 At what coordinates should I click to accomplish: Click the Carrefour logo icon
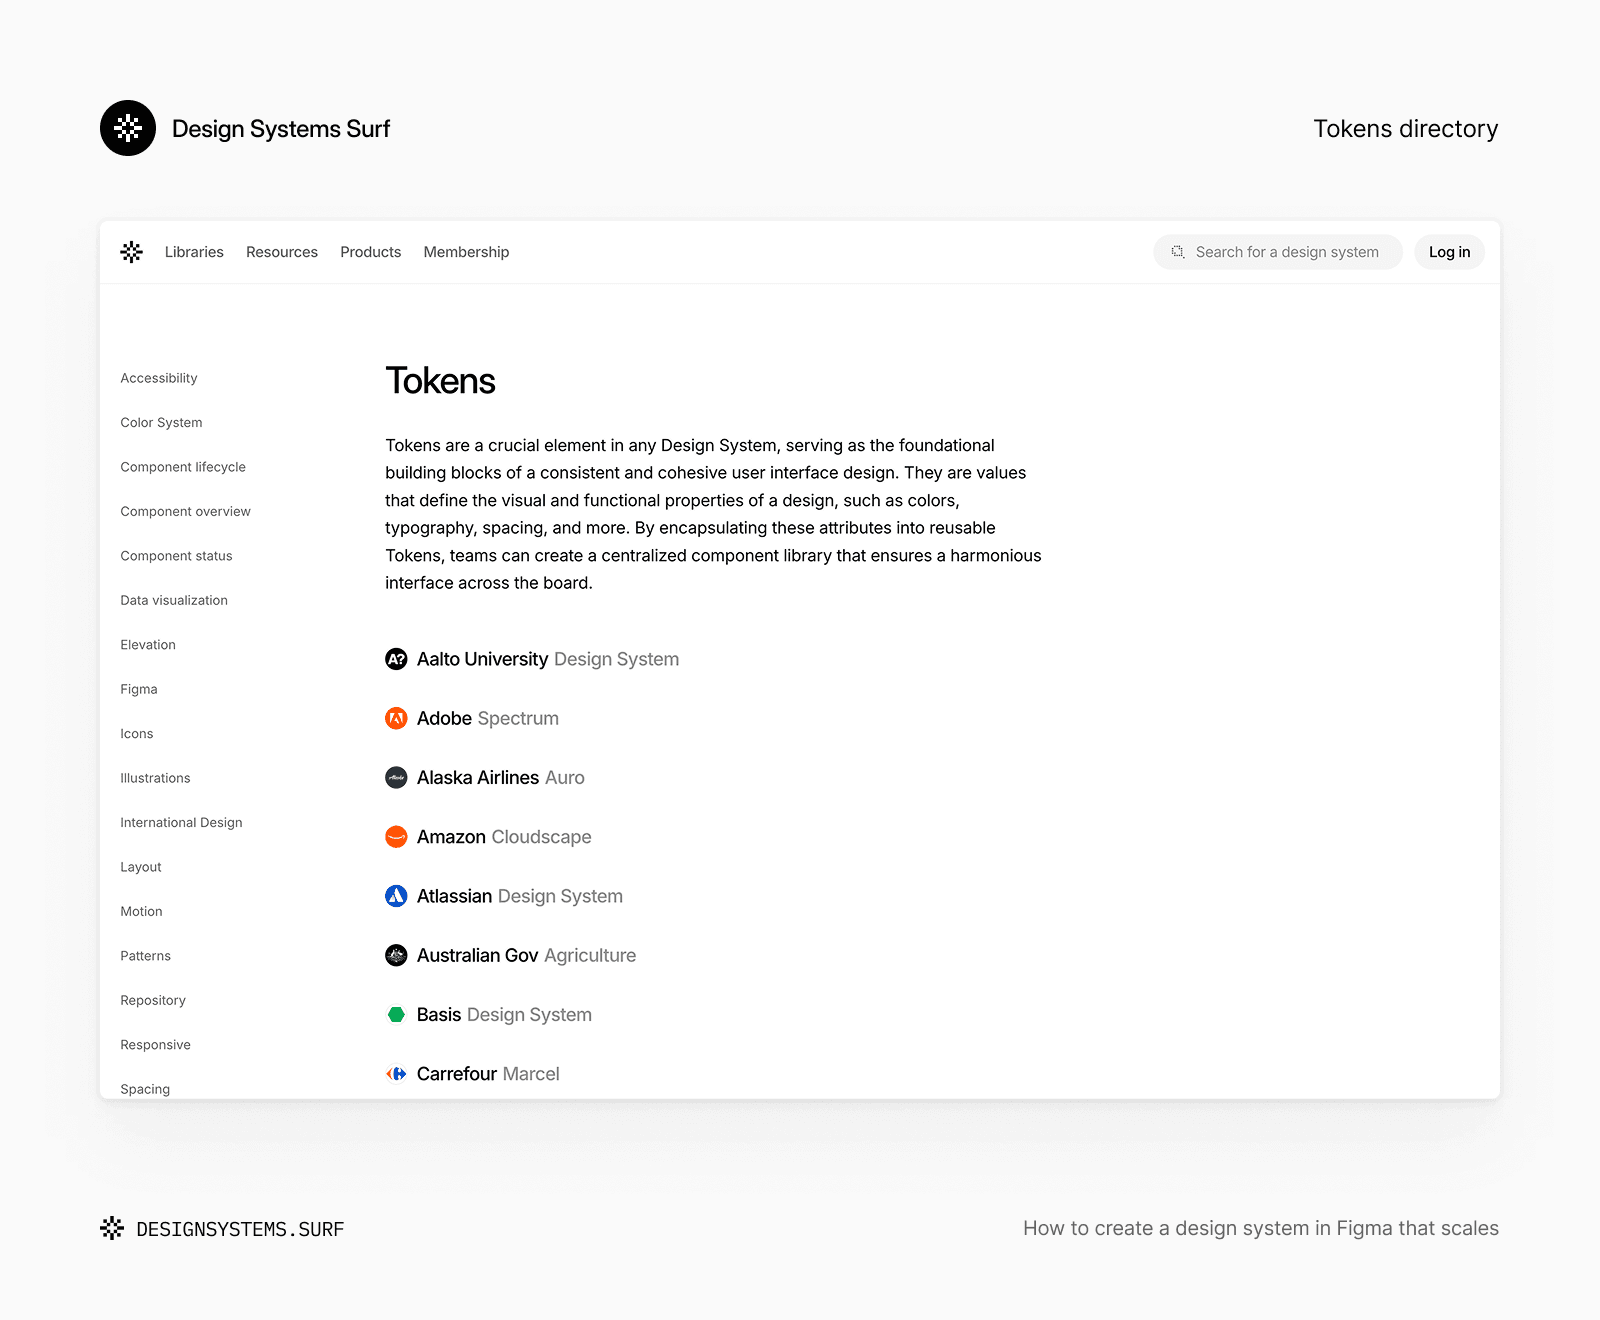(396, 1073)
